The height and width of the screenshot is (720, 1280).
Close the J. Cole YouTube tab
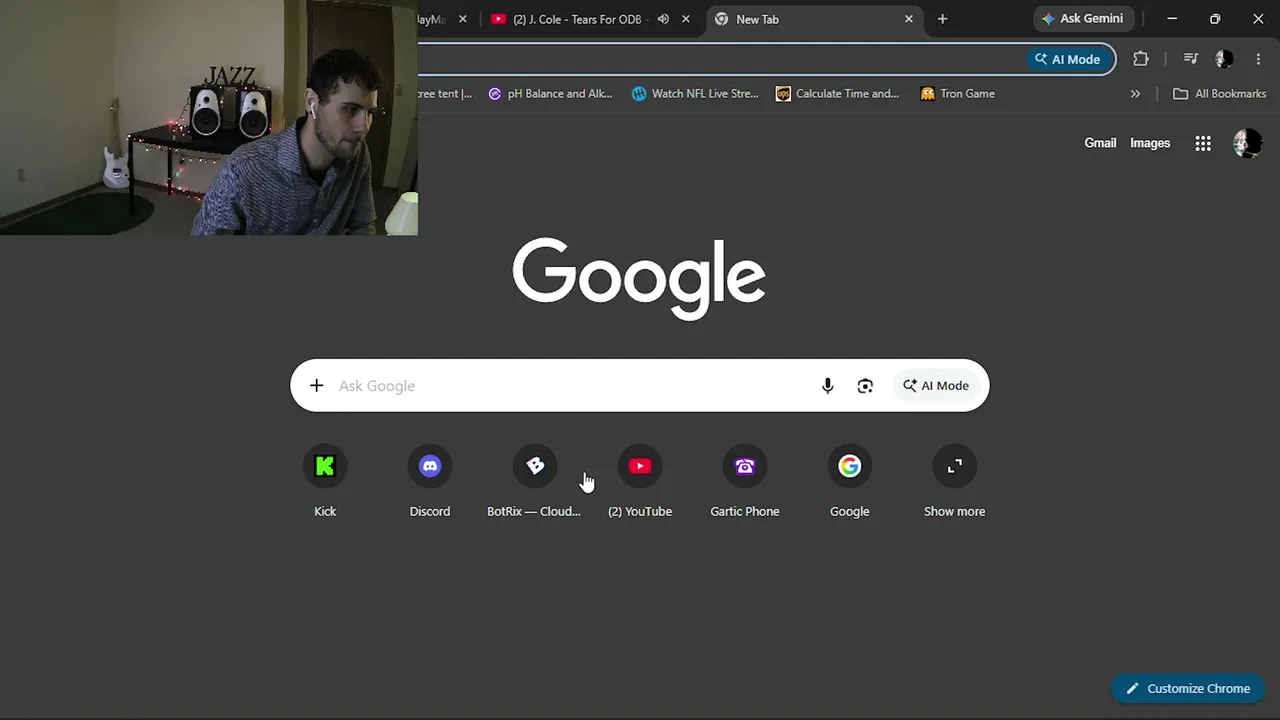pyautogui.click(x=686, y=19)
